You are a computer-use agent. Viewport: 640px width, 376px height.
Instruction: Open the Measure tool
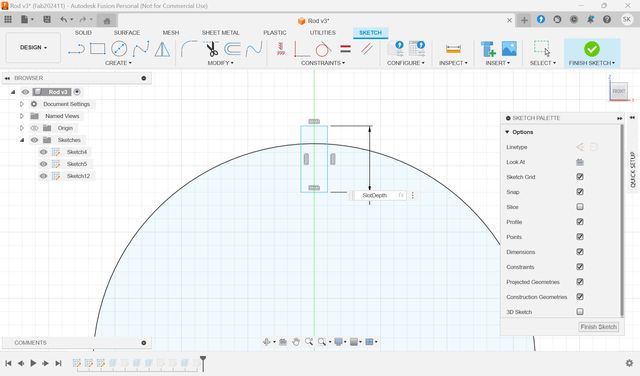click(x=453, y=49)
